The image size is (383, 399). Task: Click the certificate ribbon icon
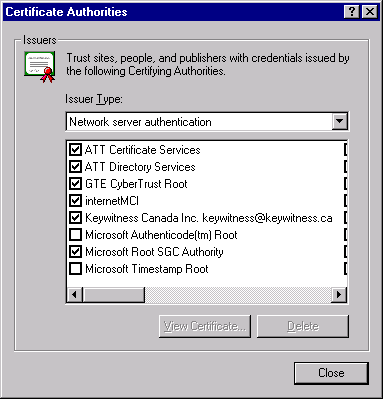40,67
